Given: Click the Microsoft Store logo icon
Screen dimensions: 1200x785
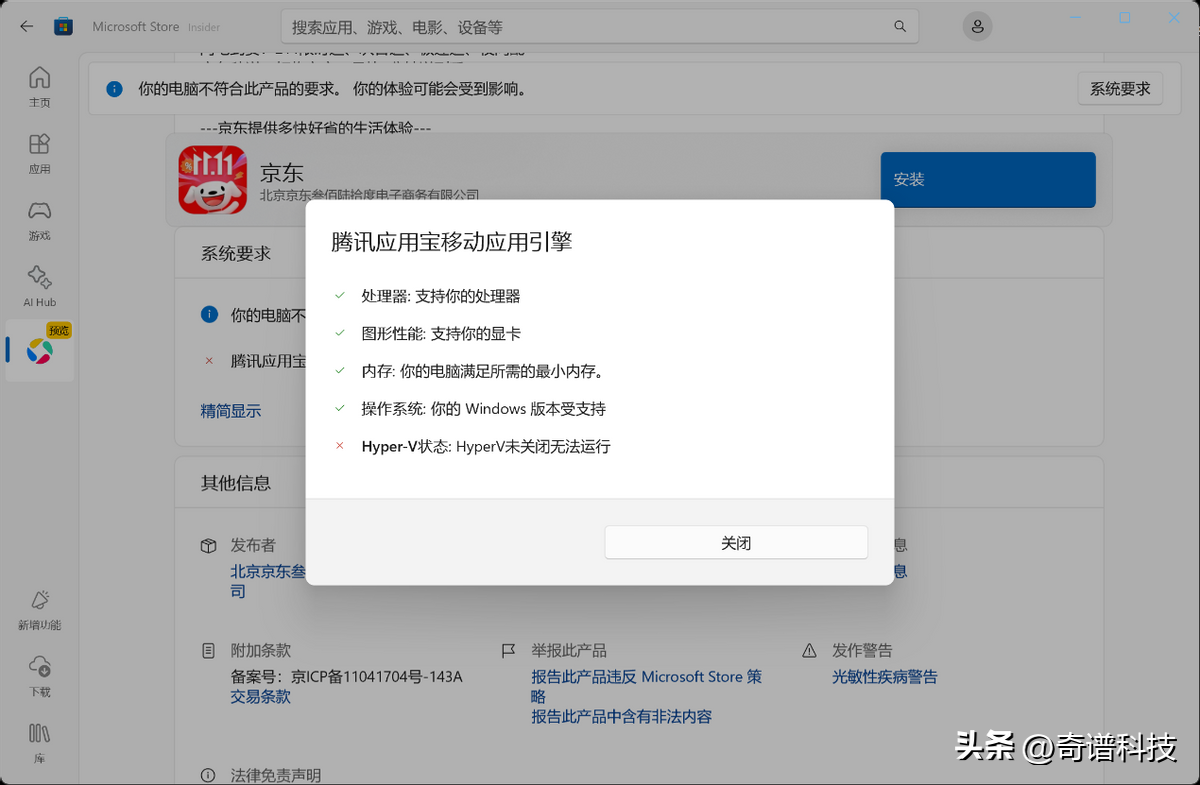Looking at the screenshot, I should (x=63, y=27).
